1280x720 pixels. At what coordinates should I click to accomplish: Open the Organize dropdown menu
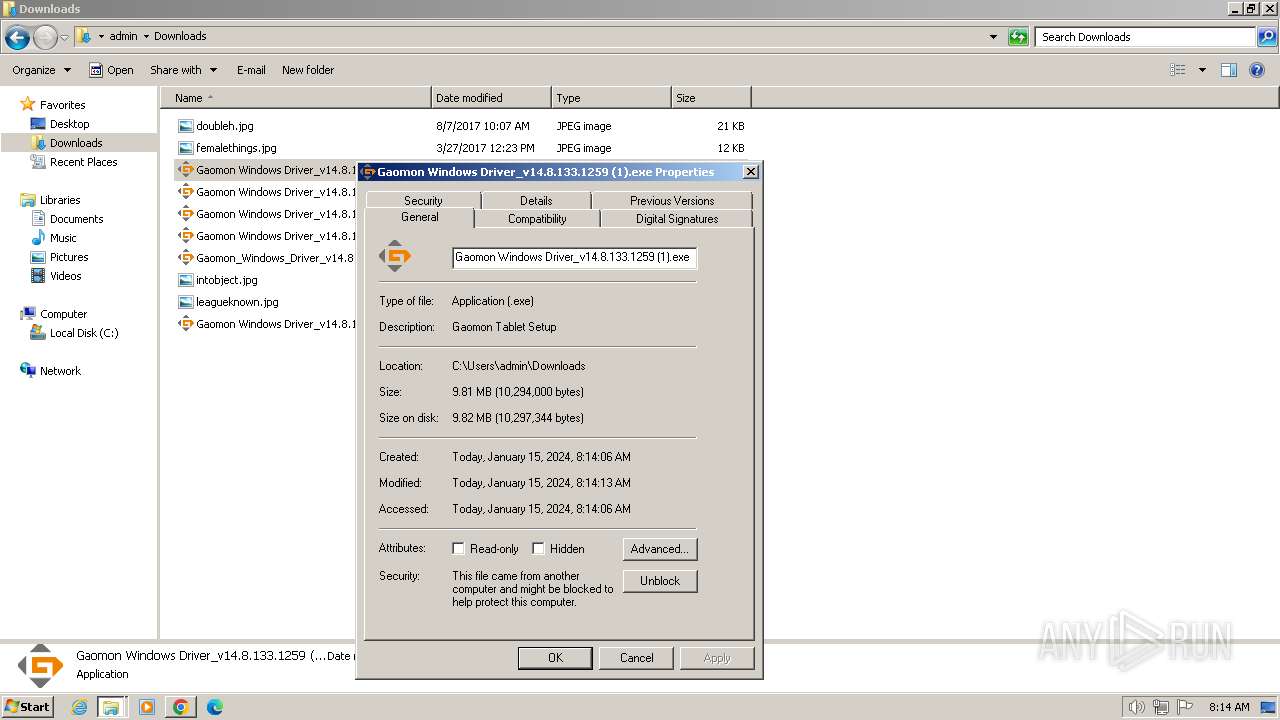tap(41, 70)
